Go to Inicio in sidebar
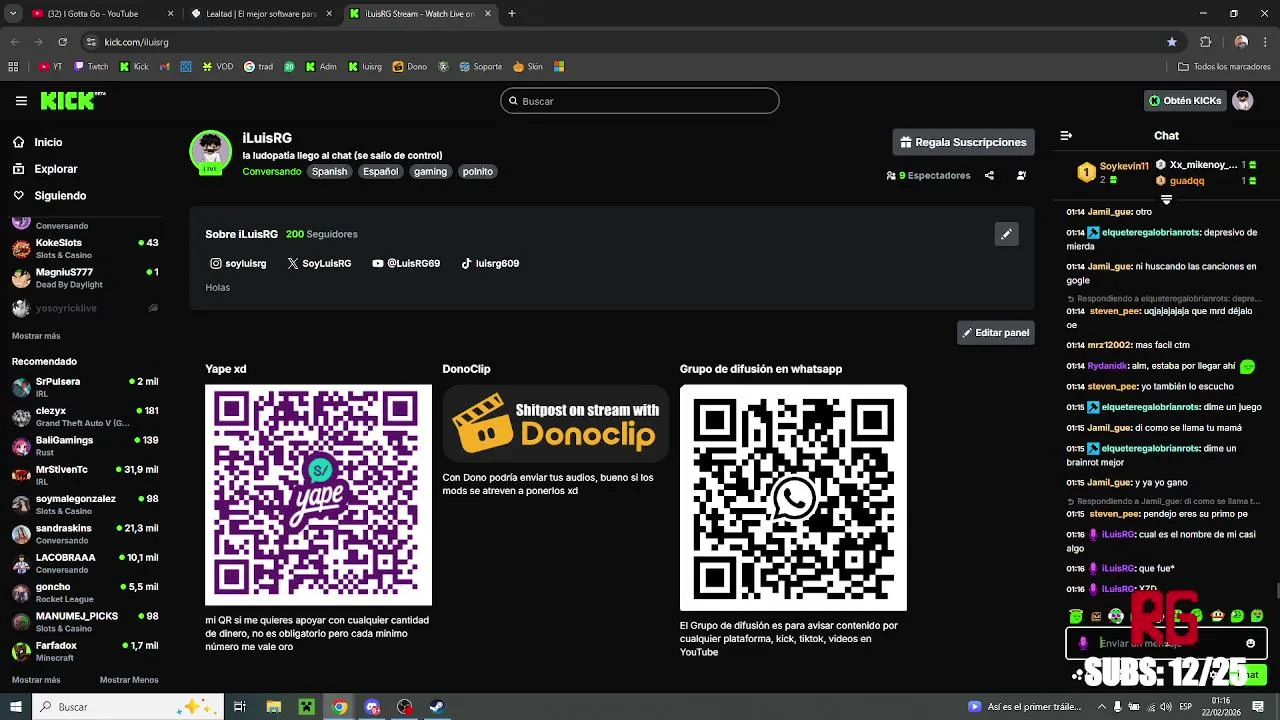Image resolution: width=1280 pixels, height=720 pixels. 48,142
